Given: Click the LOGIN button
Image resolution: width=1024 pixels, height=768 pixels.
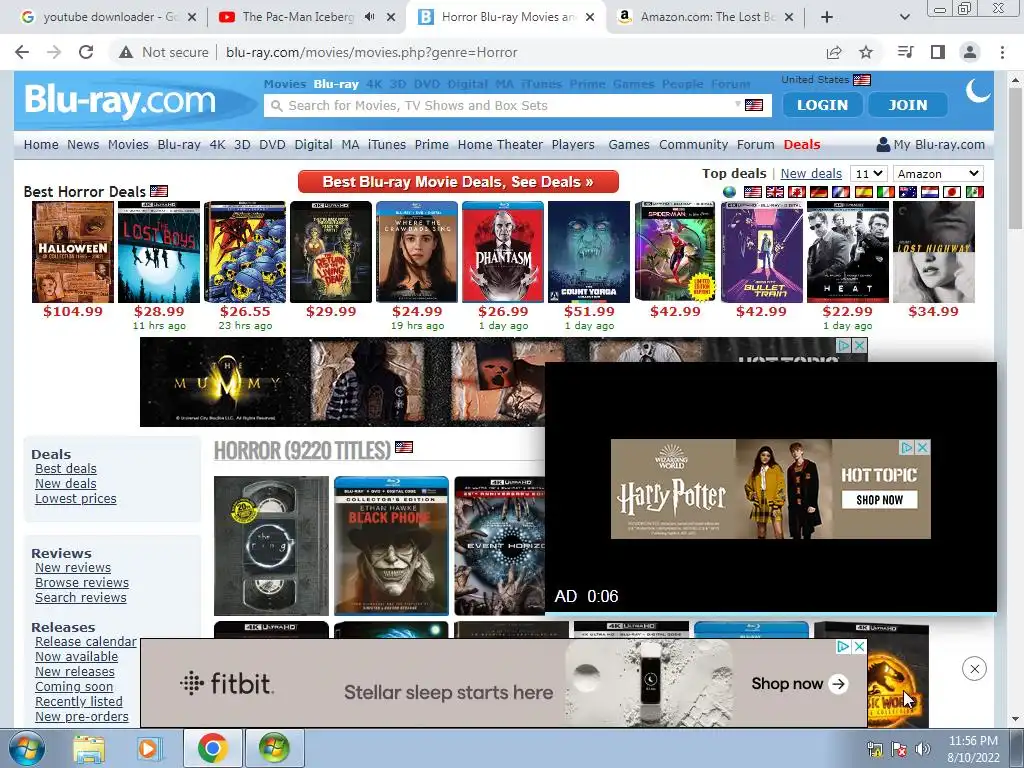Looking at the screenshot, I should pyautogui.click(x=822, y=104).
